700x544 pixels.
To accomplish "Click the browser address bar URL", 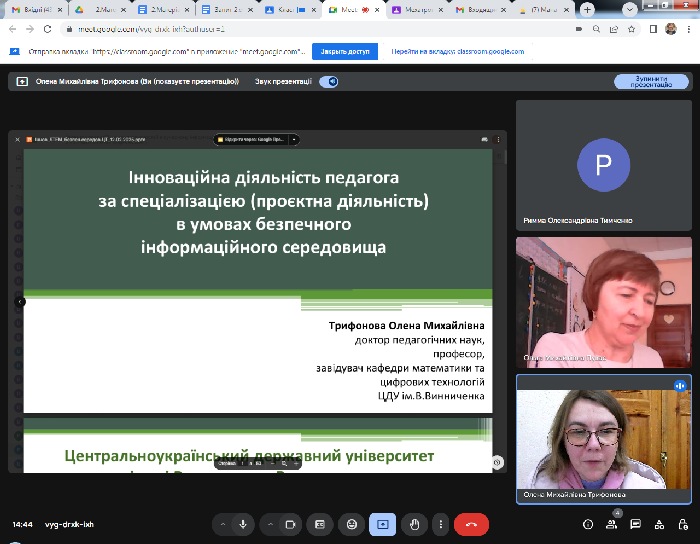I will click(150, 29).
